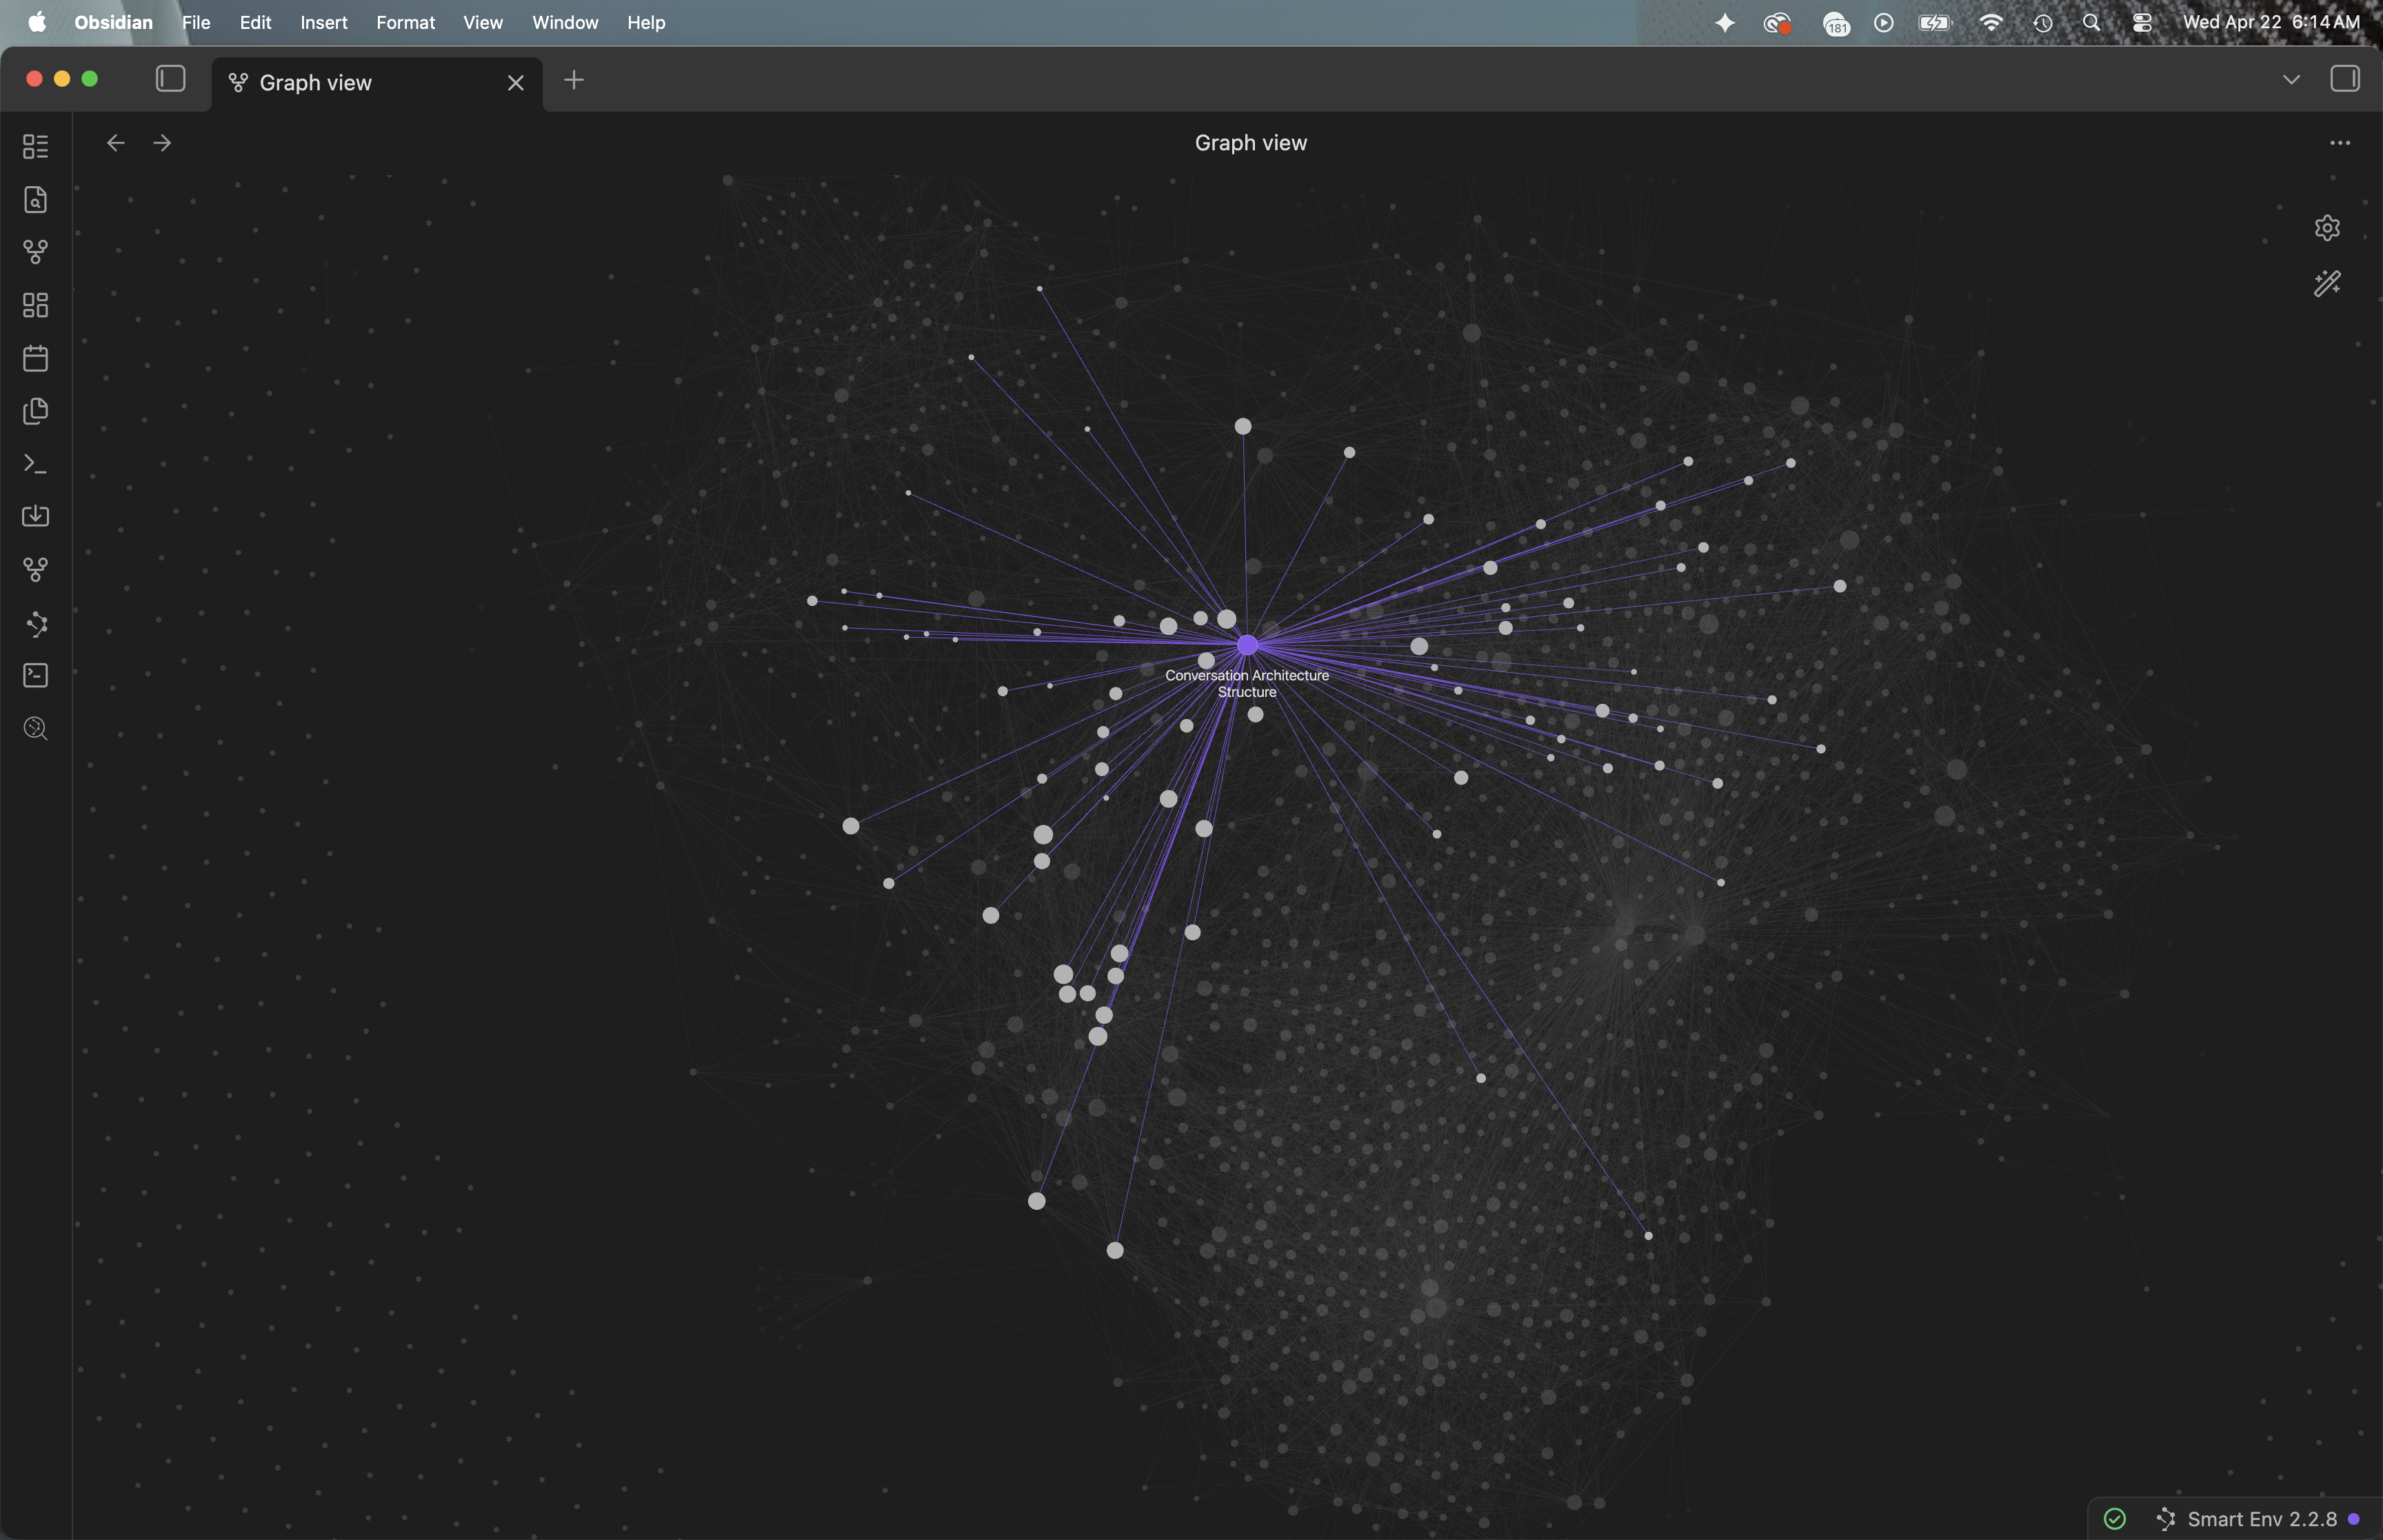Open today's daily note calendar icon
The image size is (2383, 1540).
[35, 358]
